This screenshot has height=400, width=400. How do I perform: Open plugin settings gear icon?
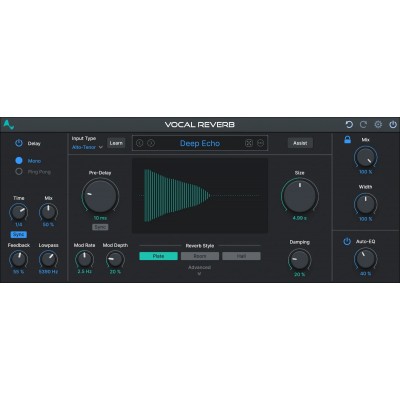378,125
